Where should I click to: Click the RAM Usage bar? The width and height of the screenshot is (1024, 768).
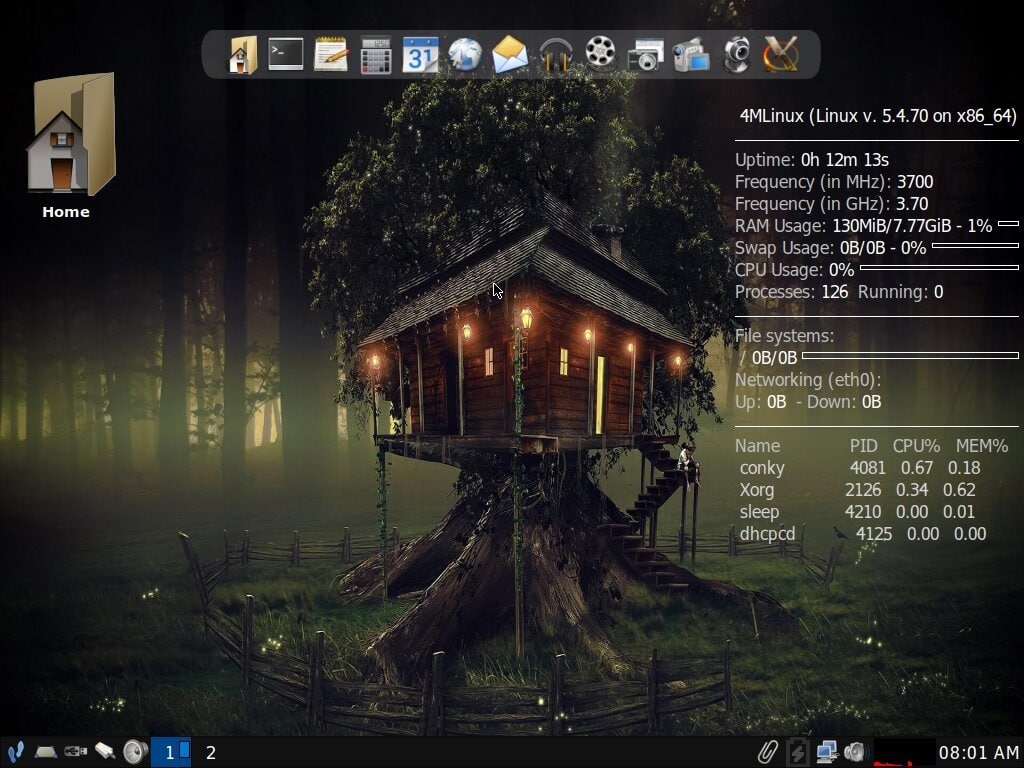(1008, 223)
